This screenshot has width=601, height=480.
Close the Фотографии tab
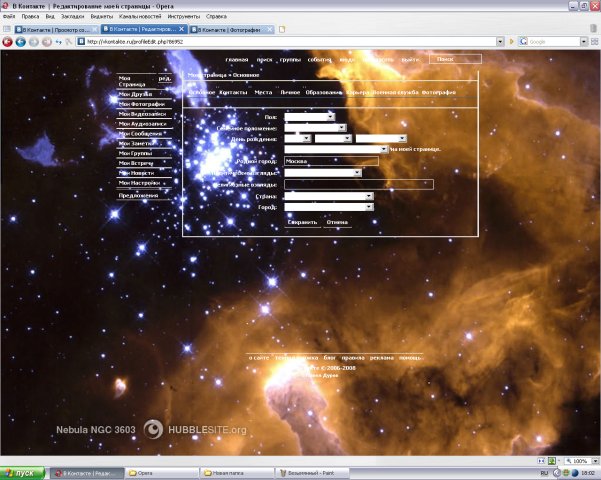(270, 30)
